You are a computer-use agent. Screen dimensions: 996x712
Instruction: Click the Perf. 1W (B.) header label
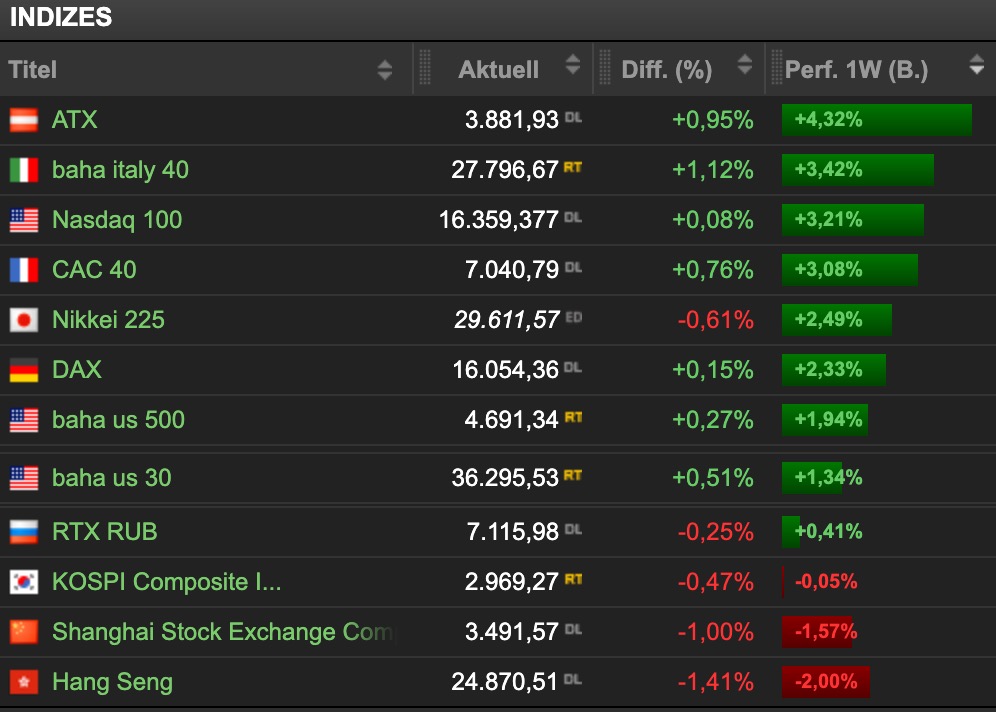(856, 70)
